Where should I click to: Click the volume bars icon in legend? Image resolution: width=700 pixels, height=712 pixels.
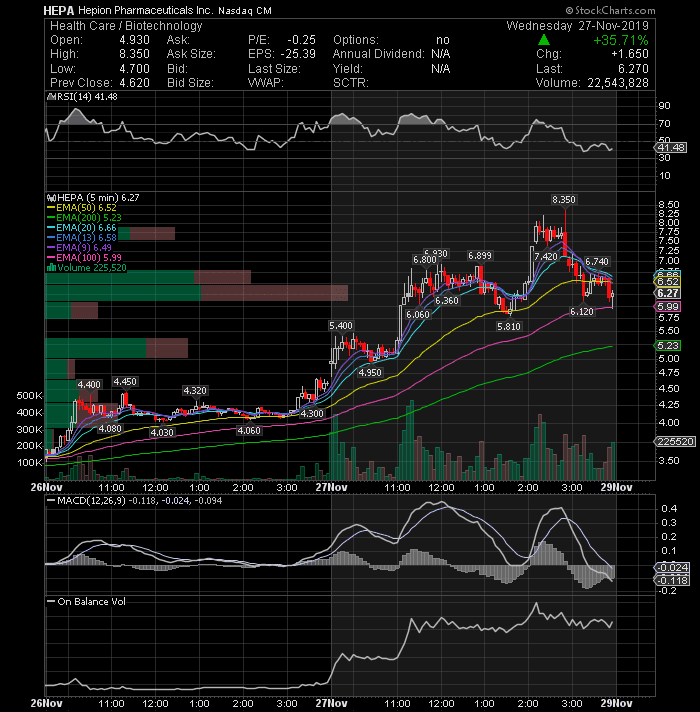(51, 267)
